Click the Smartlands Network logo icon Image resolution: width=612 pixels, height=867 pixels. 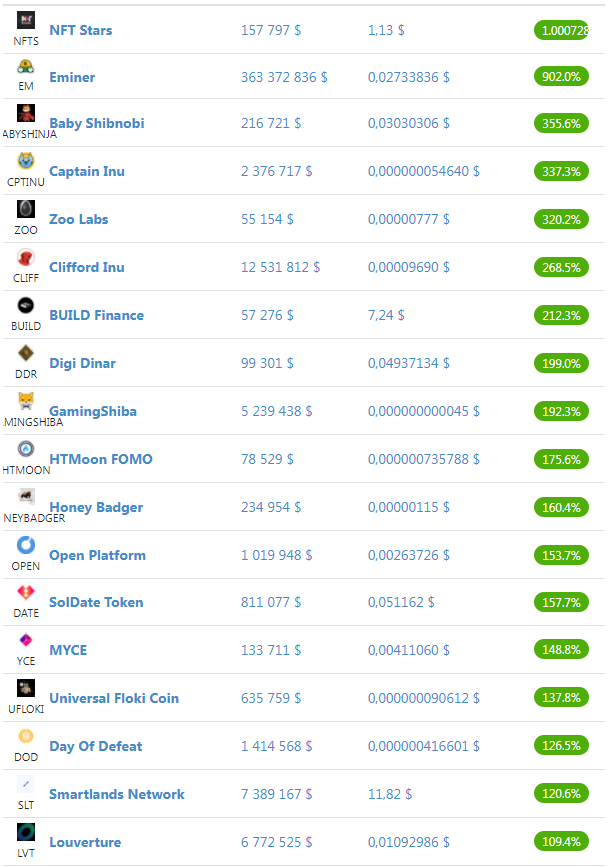pyautogui.click(x=26, y=784)
